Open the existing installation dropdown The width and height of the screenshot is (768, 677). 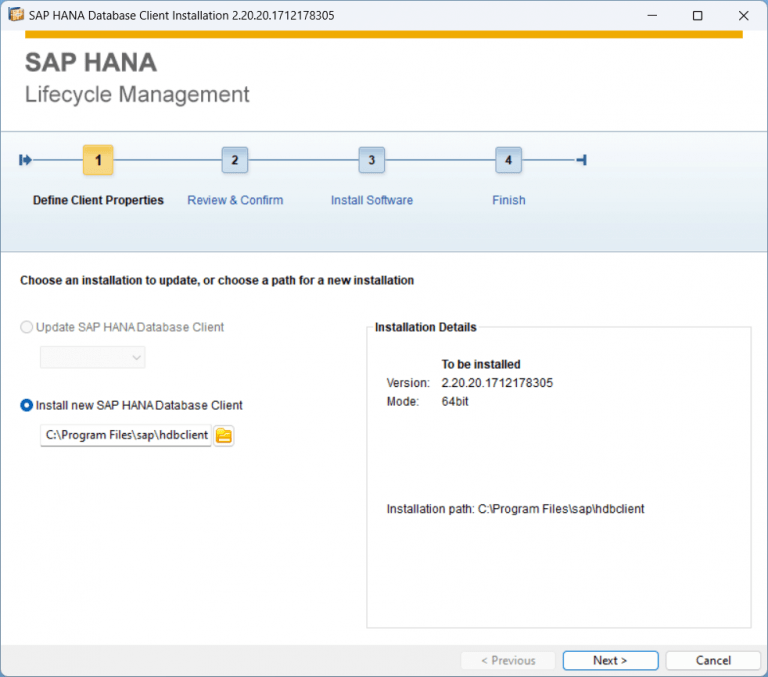pyautogui.click(x=92, y=357)
